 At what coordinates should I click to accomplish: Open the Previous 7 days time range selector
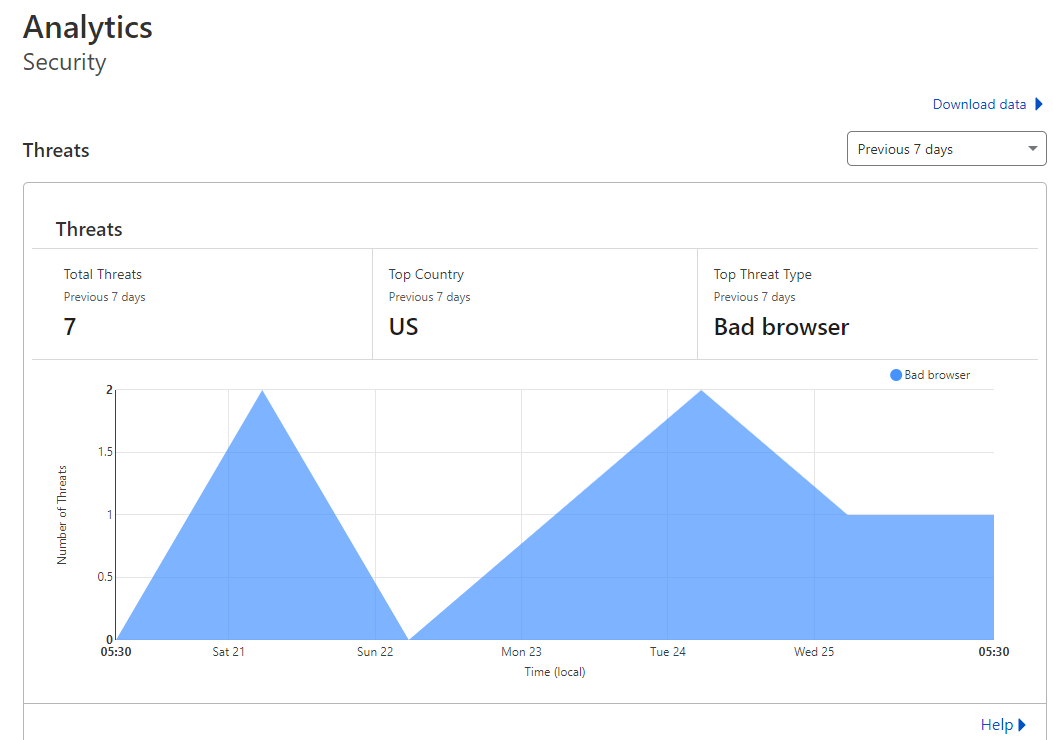point(946,148)
